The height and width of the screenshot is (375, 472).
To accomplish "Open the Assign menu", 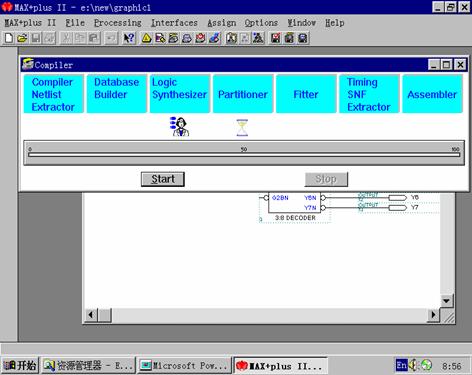I will click(x=221, y=23).
